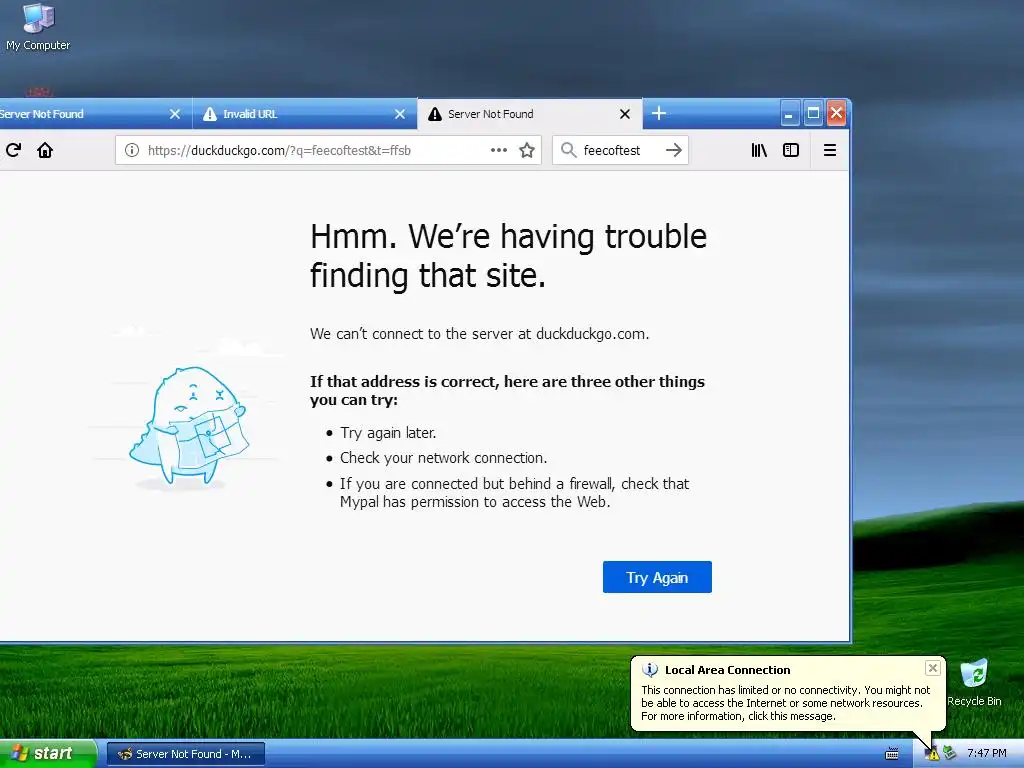Image resolution: width=1024 pixels, height=768 pixels.
Task: Click the Local Area Connection balloon message
Action: 785,703
